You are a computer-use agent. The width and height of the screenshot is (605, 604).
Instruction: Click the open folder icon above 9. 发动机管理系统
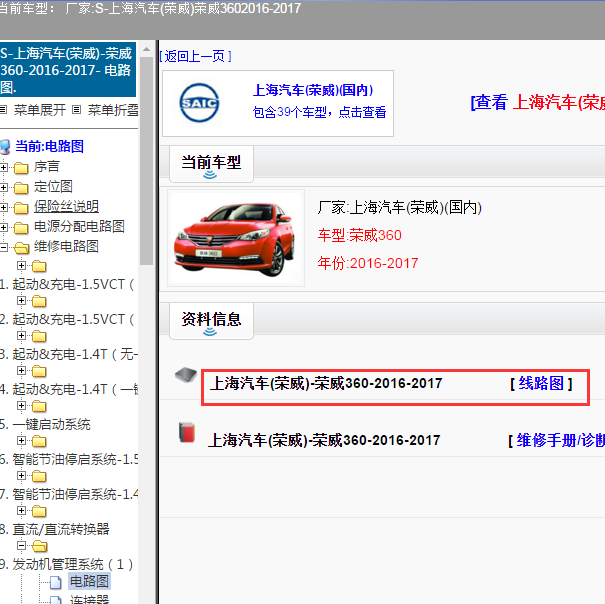(39, 546)
